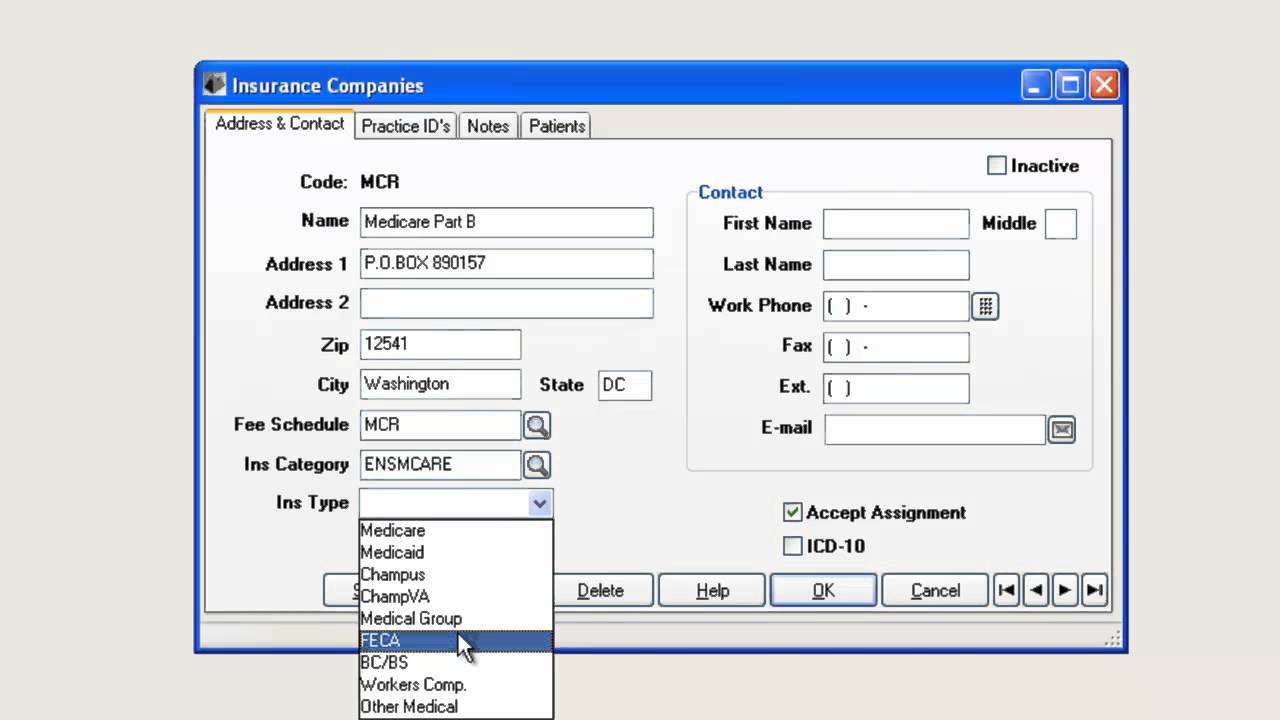Screen dimensions: 1280x720
Task: Click the Middle initial field
Action: (x=1061, y=224)
